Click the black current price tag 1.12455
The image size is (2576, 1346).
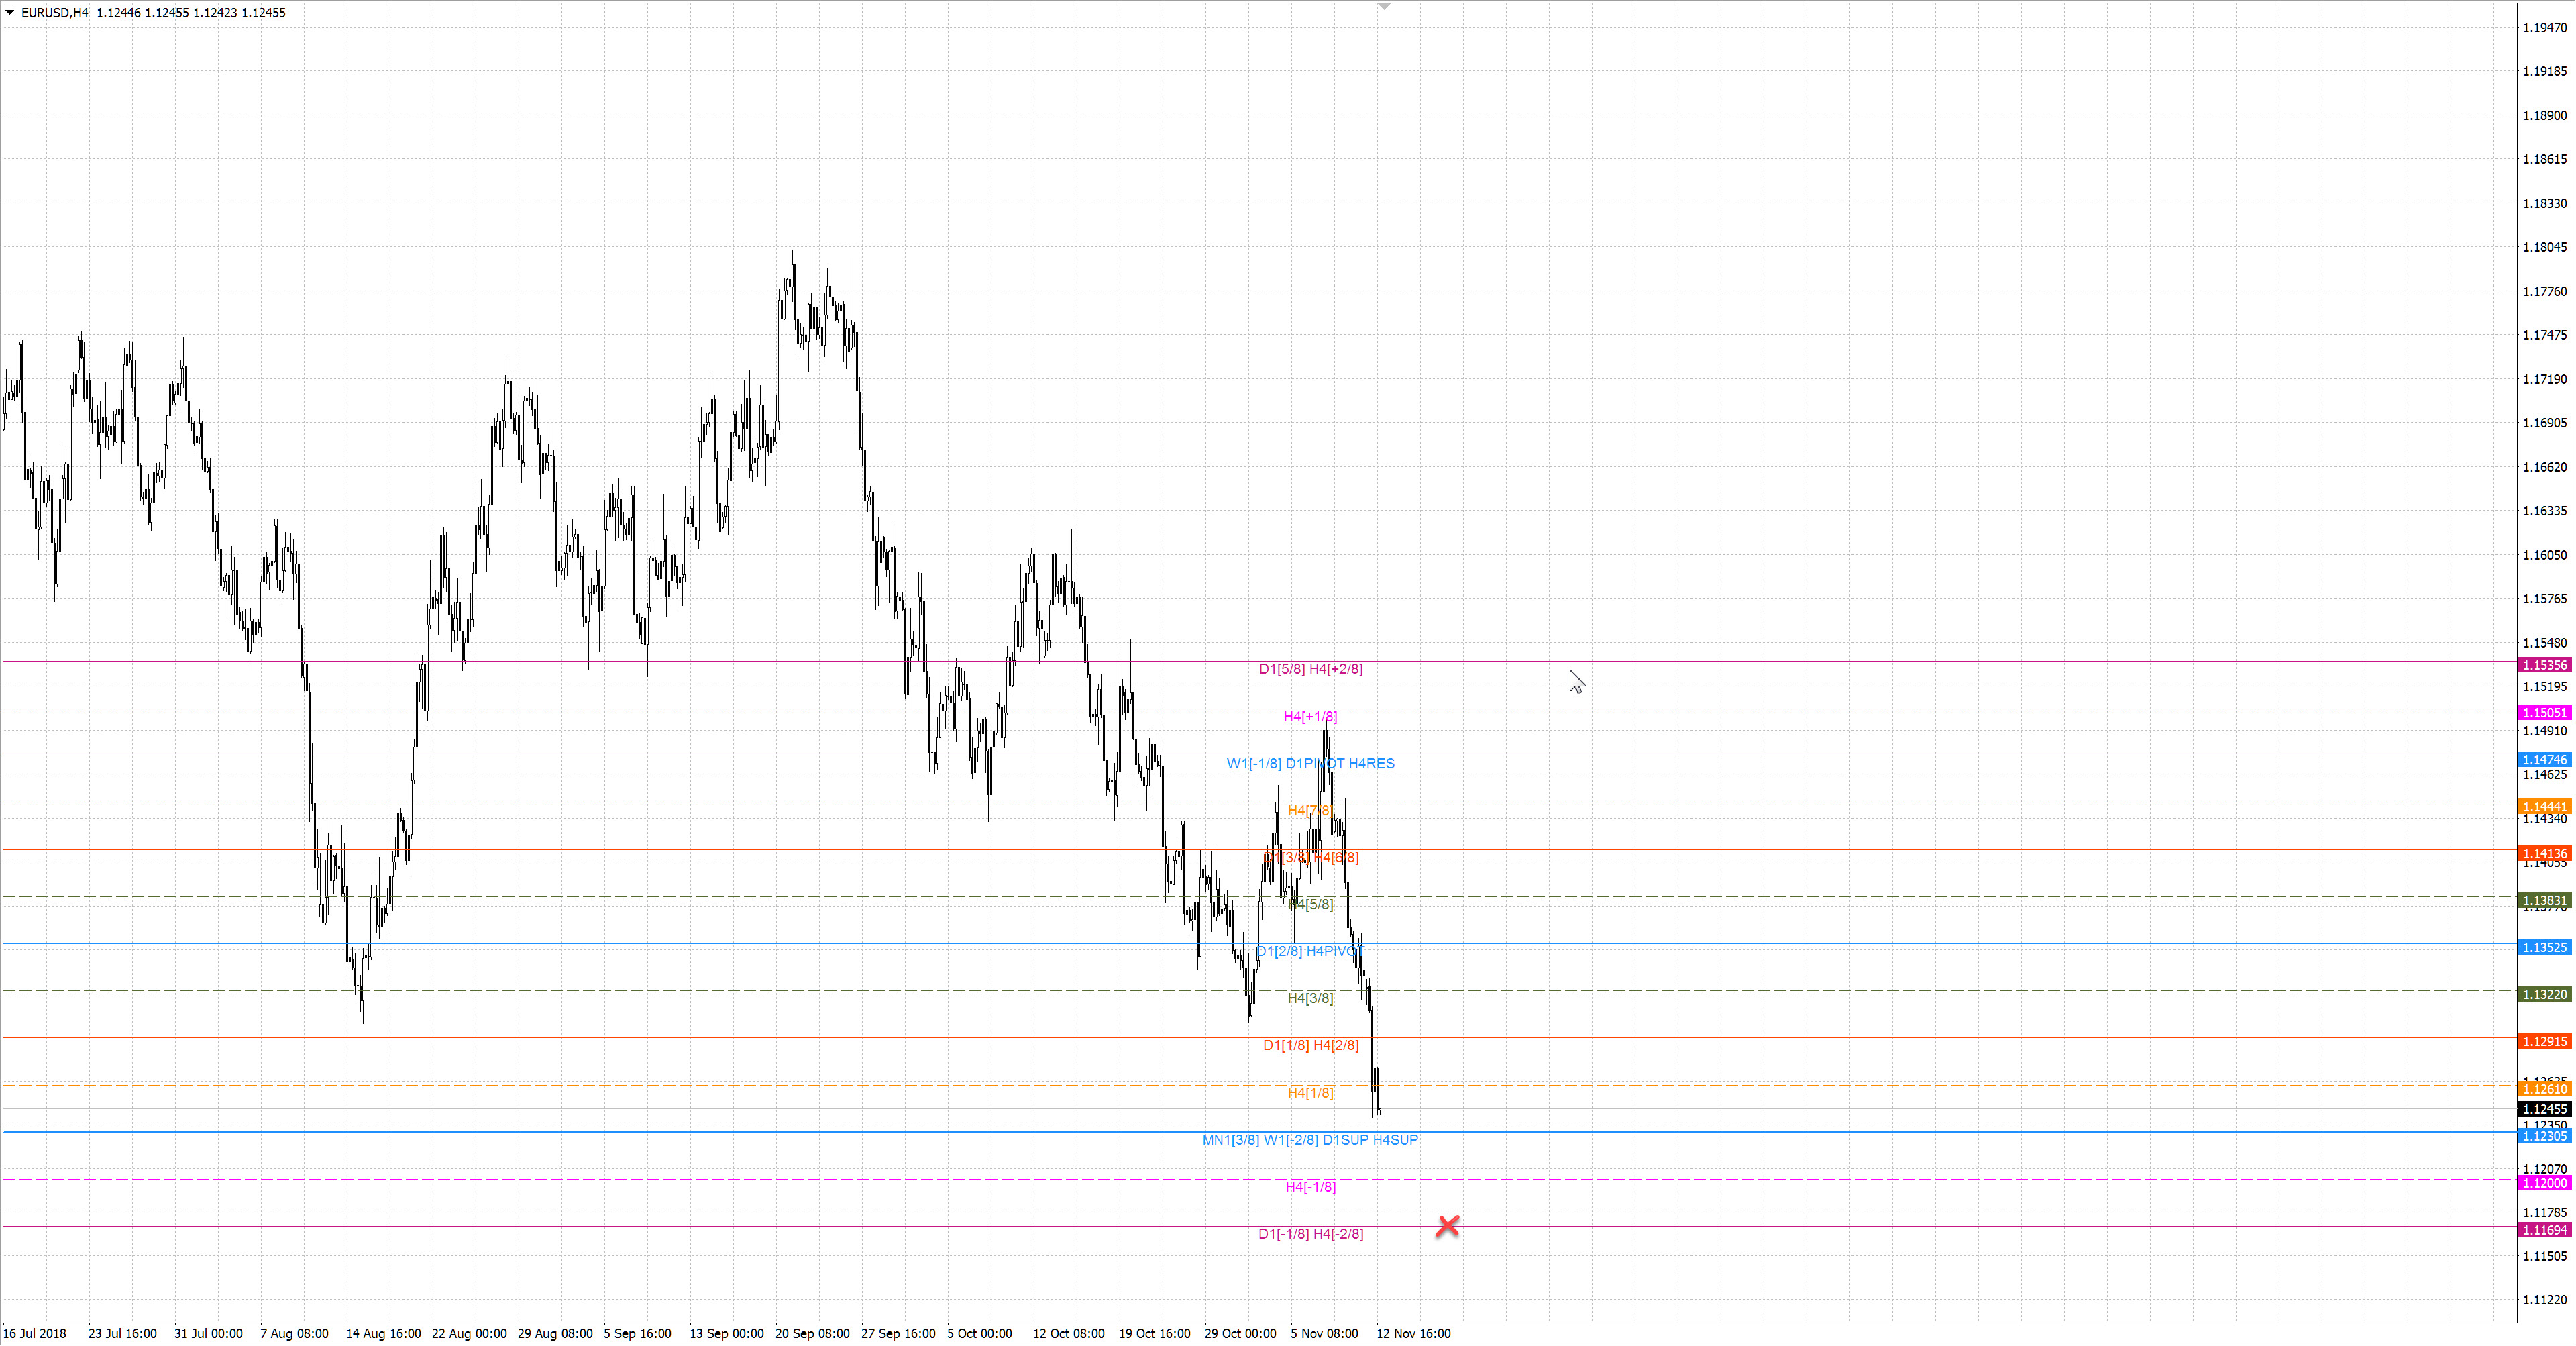[2544, 1109]
